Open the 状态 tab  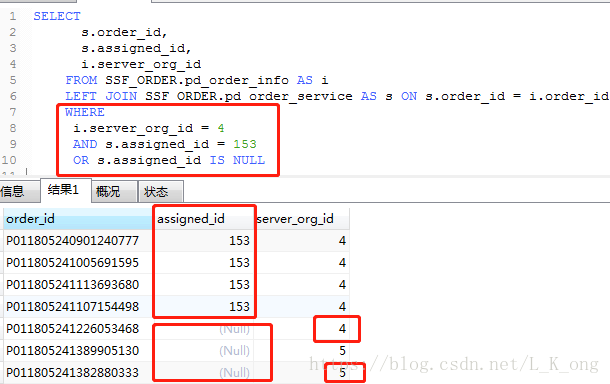point(160,191)
